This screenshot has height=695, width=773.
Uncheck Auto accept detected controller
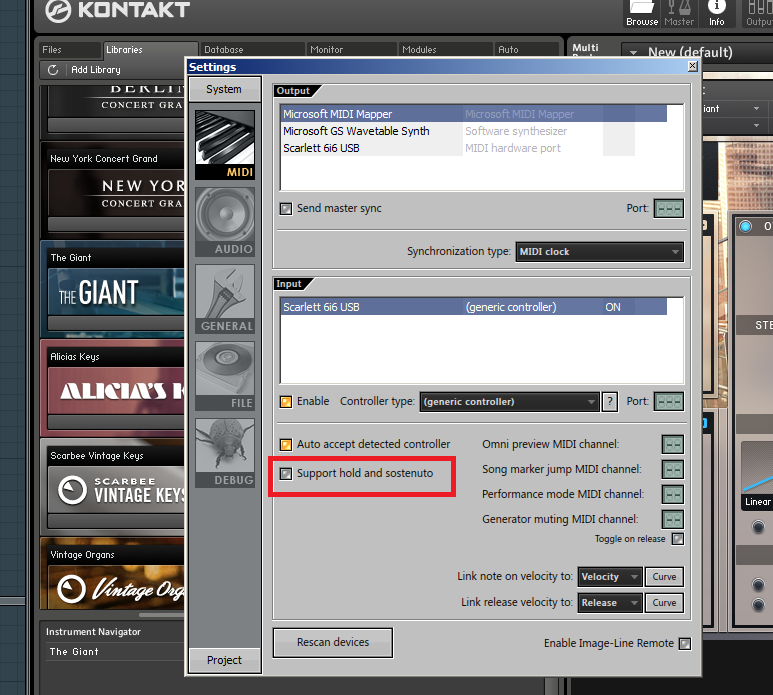[285, 445]
